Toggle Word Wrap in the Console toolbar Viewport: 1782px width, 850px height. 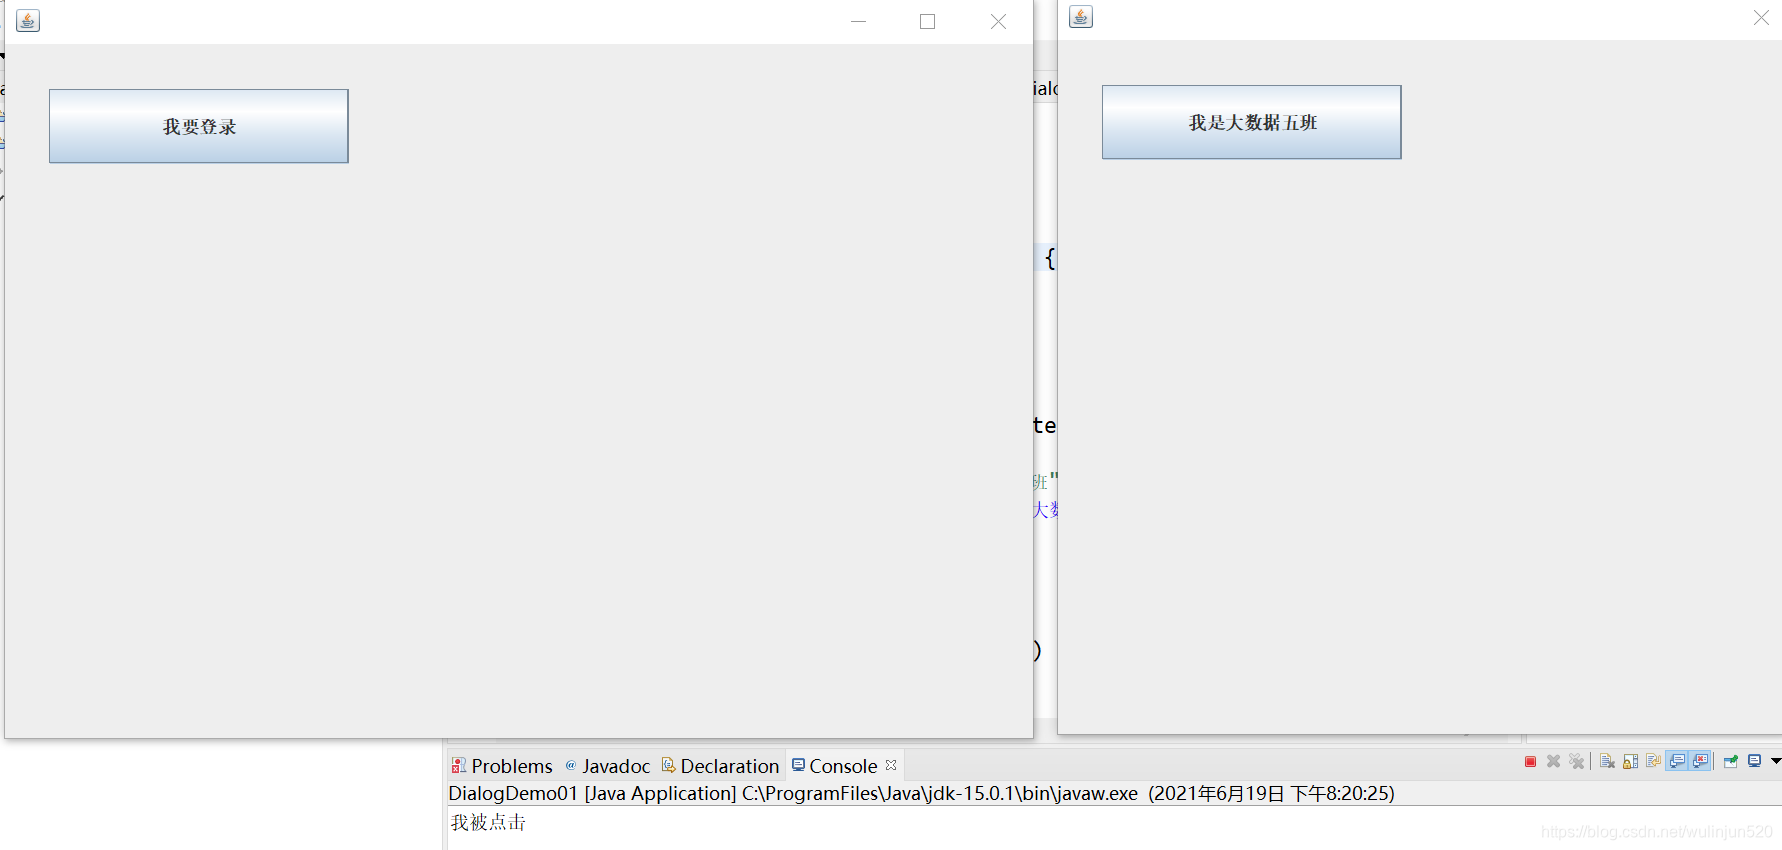click(1654, 760)
